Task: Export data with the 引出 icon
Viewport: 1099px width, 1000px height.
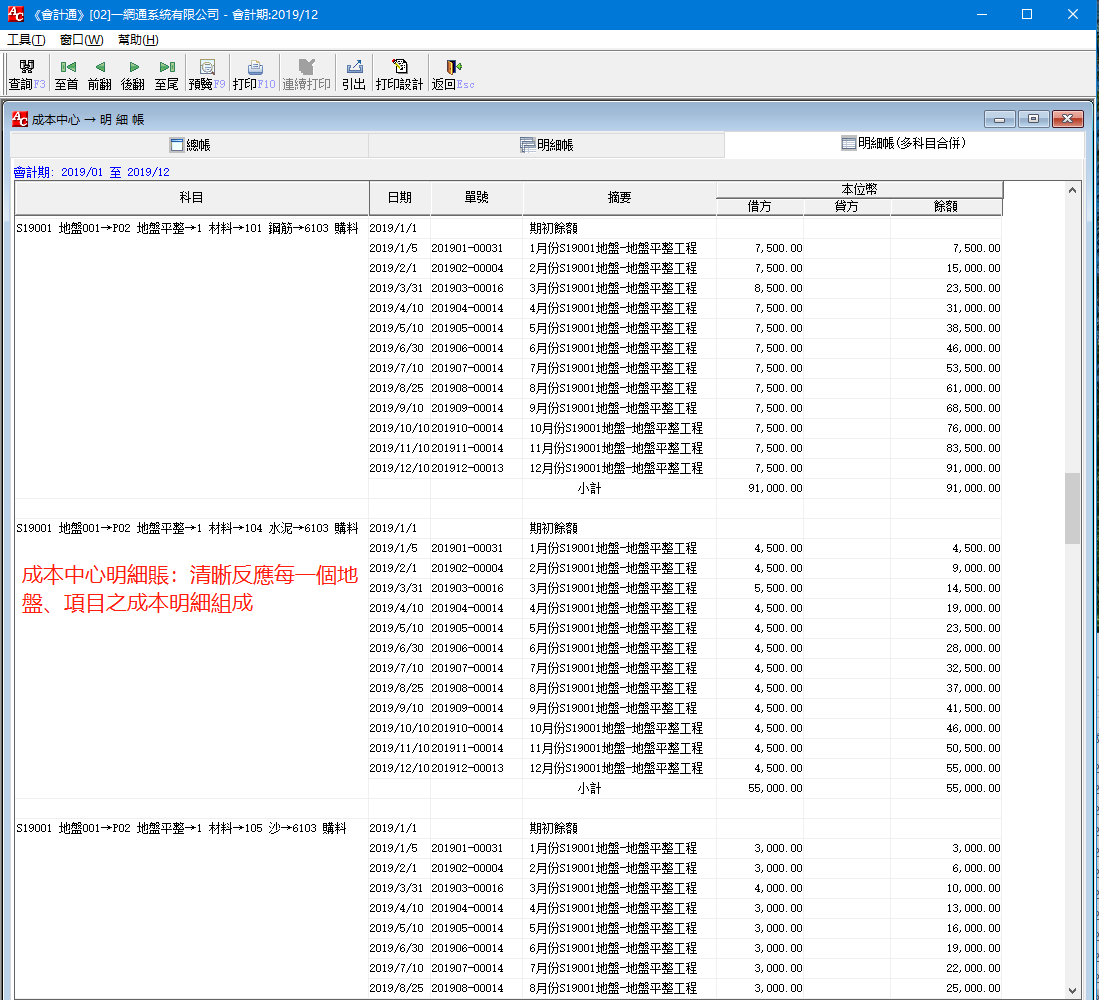Action: coord(354,74)
